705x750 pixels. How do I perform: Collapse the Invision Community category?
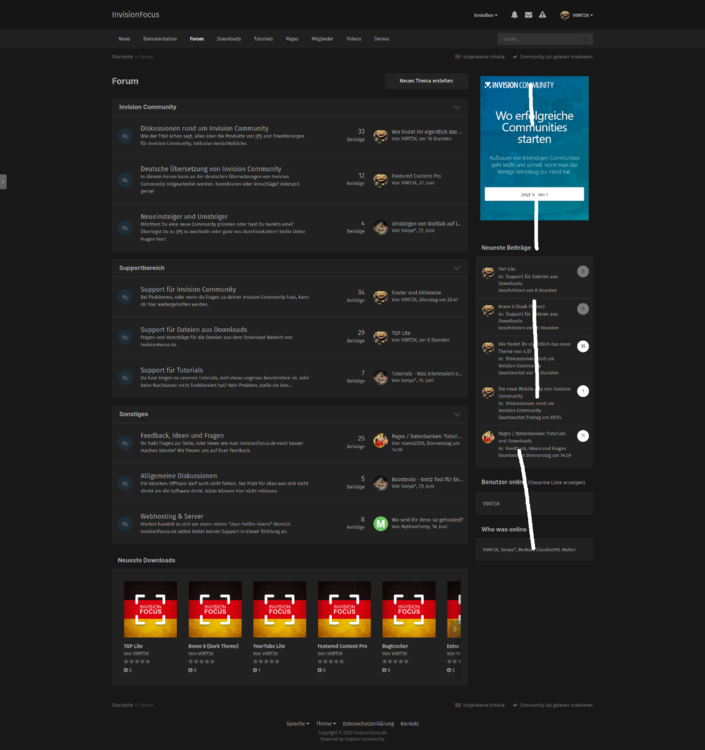click(457, 106)
